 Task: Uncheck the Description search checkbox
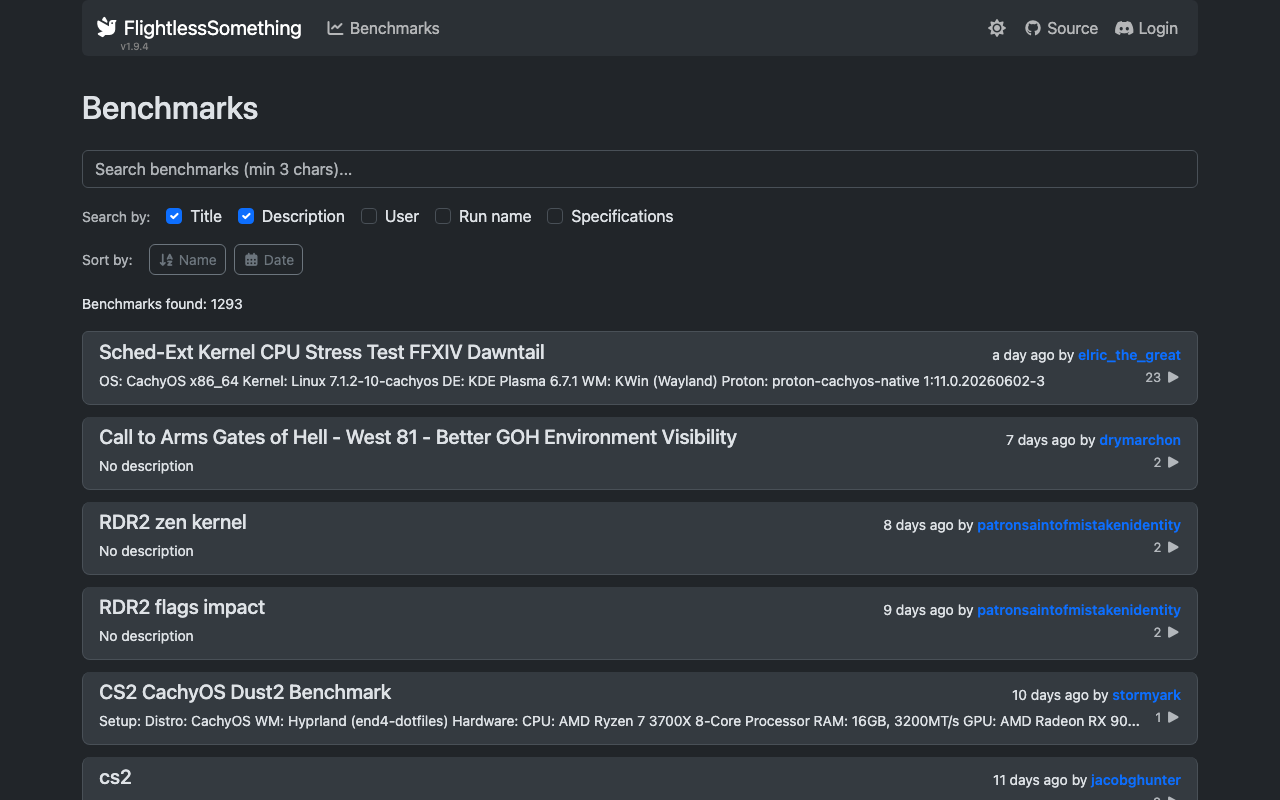pos(246,216)
